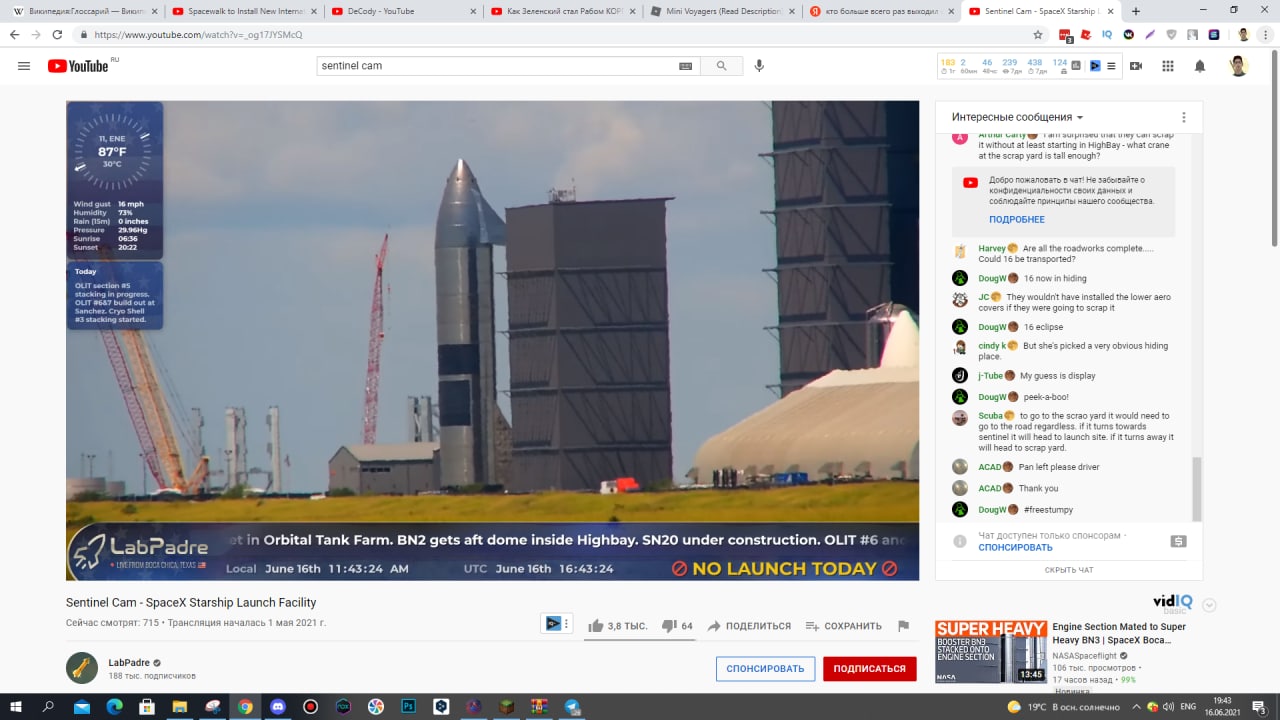Click the ENG language indicator in system tray
Screen dimensions: 1280x720
(1188, 706)
